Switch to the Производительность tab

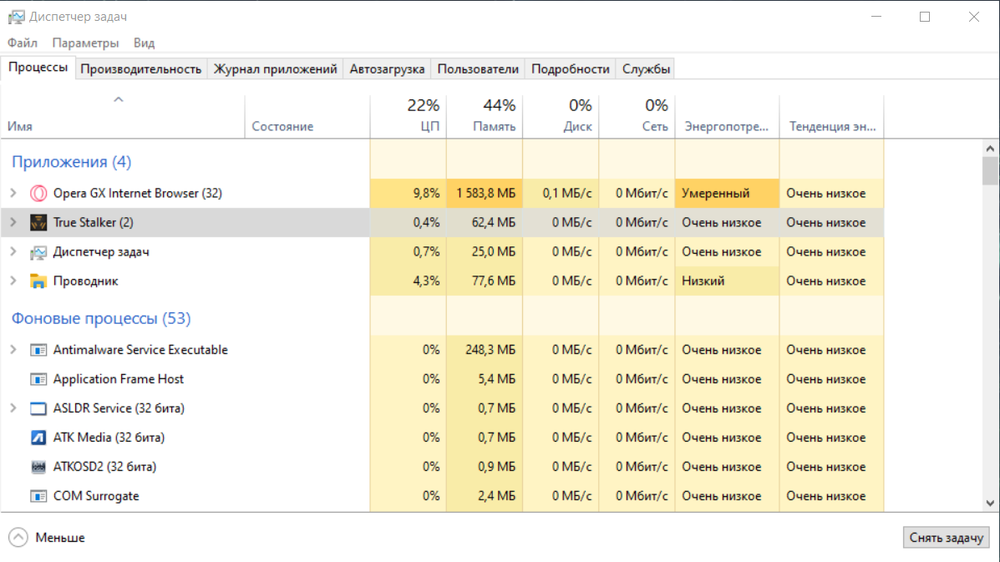point(141,69)
